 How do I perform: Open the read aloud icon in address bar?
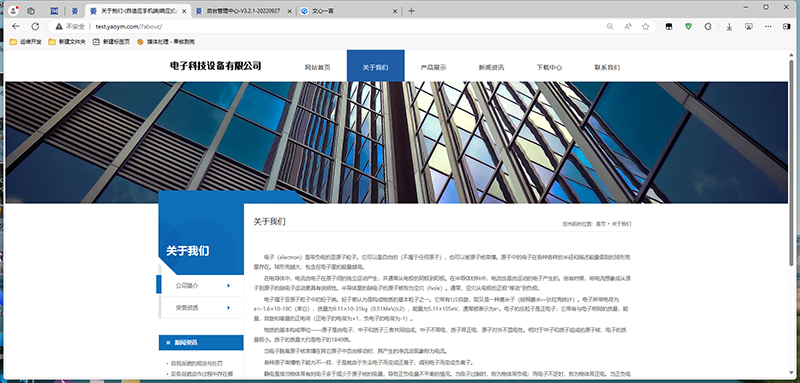click(628, 27)
